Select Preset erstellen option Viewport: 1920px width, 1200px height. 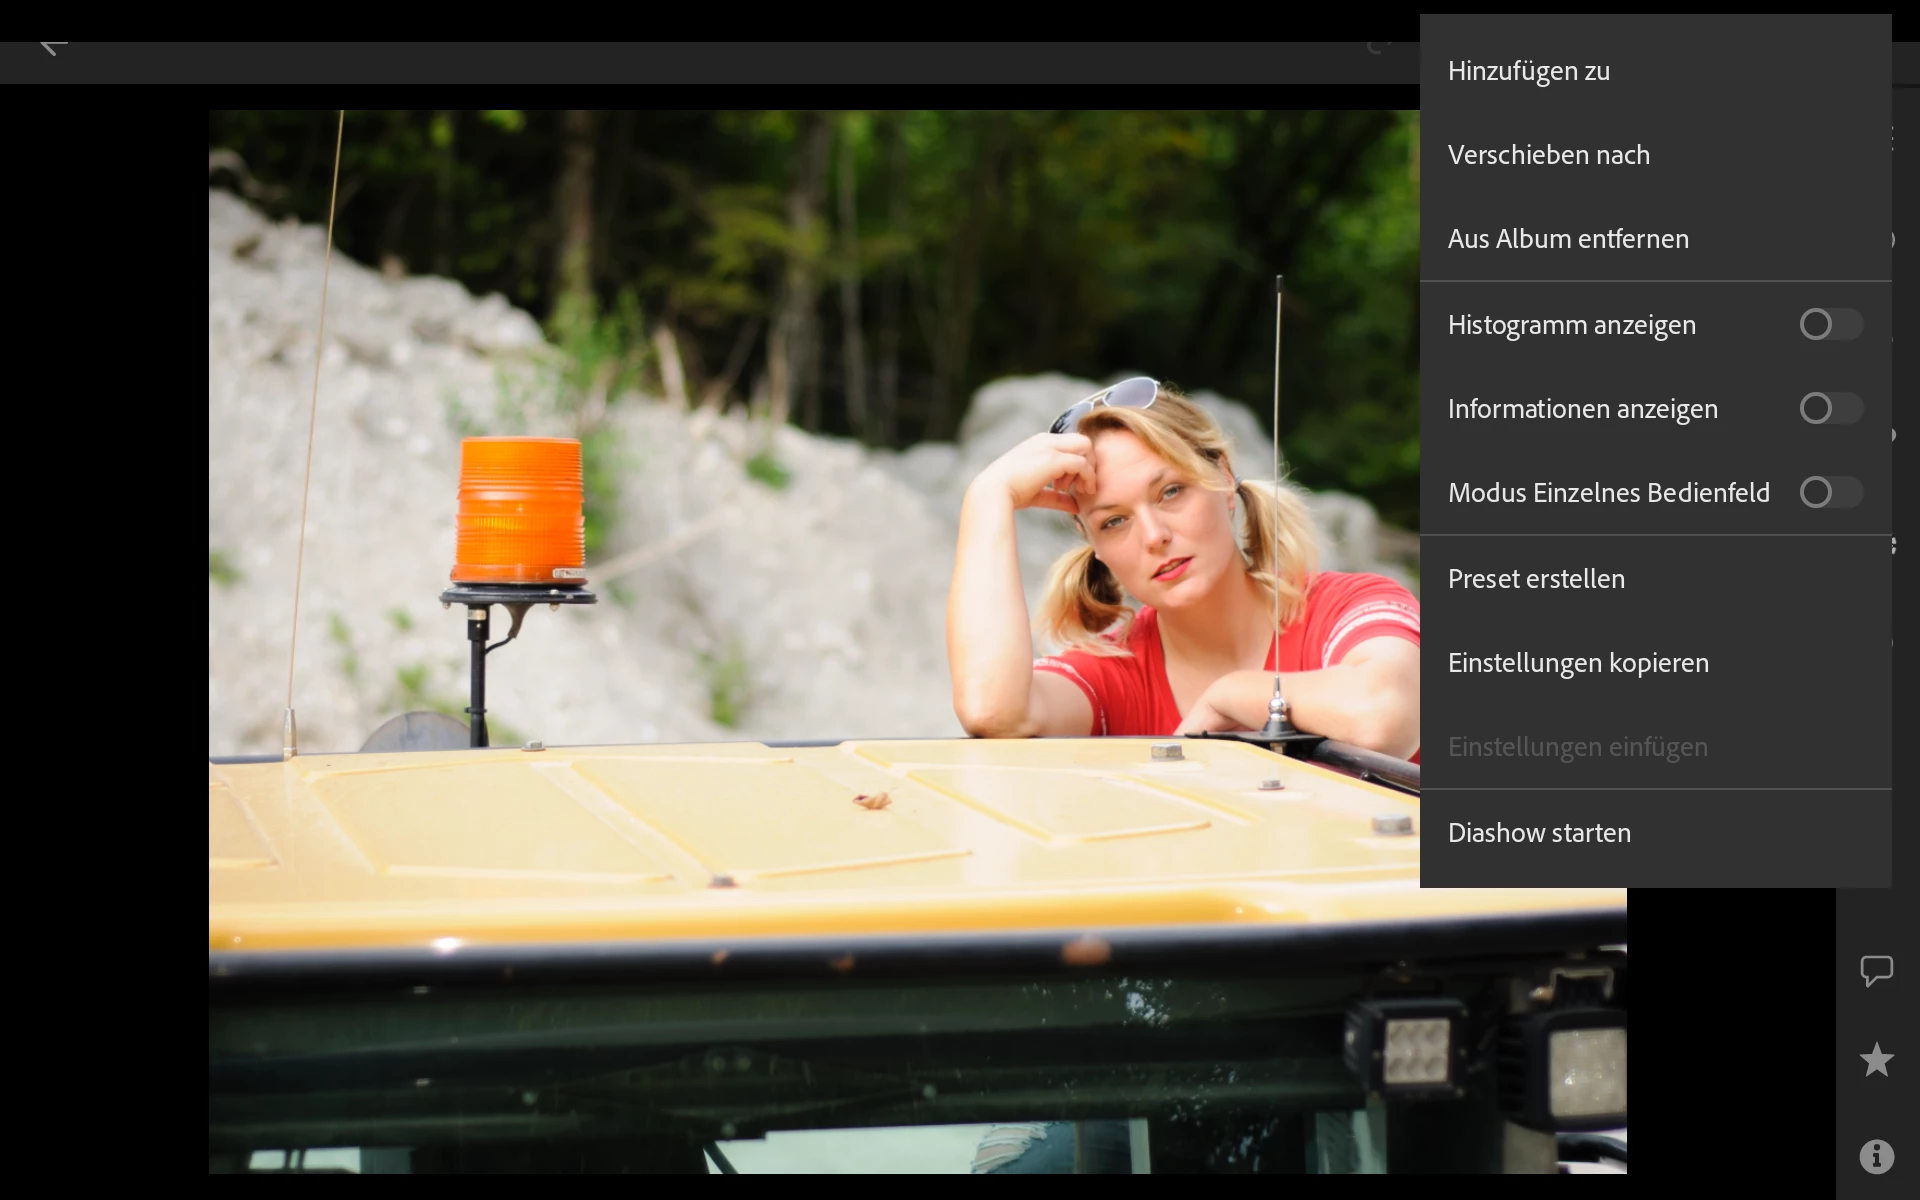[x=1536, y=579]
